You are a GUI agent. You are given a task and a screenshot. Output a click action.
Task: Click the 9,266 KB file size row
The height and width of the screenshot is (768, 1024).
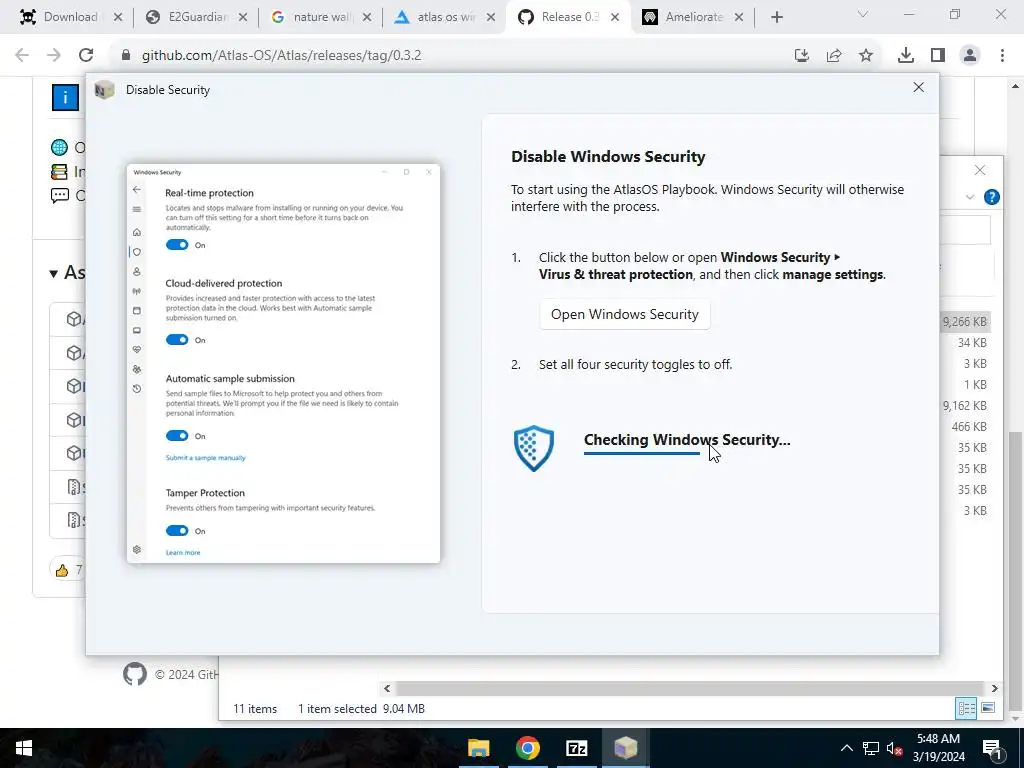965,321
